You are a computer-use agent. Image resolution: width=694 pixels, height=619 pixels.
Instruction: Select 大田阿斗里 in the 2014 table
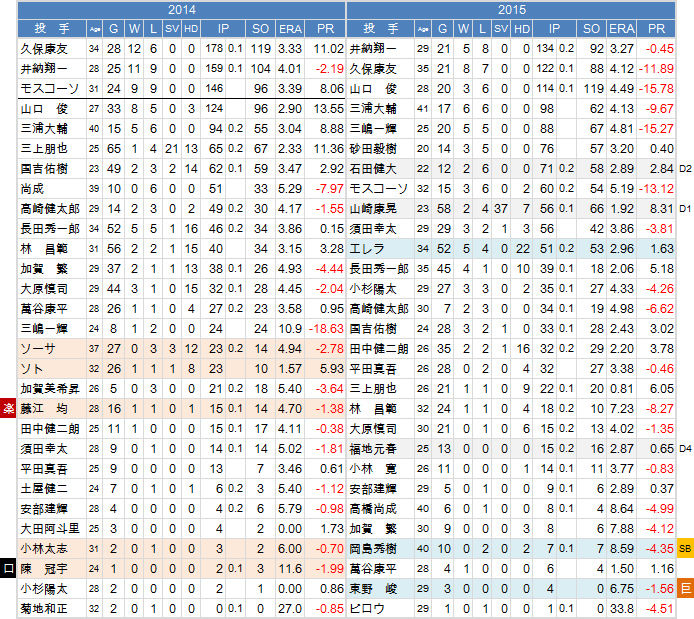[x=50, y=529]
